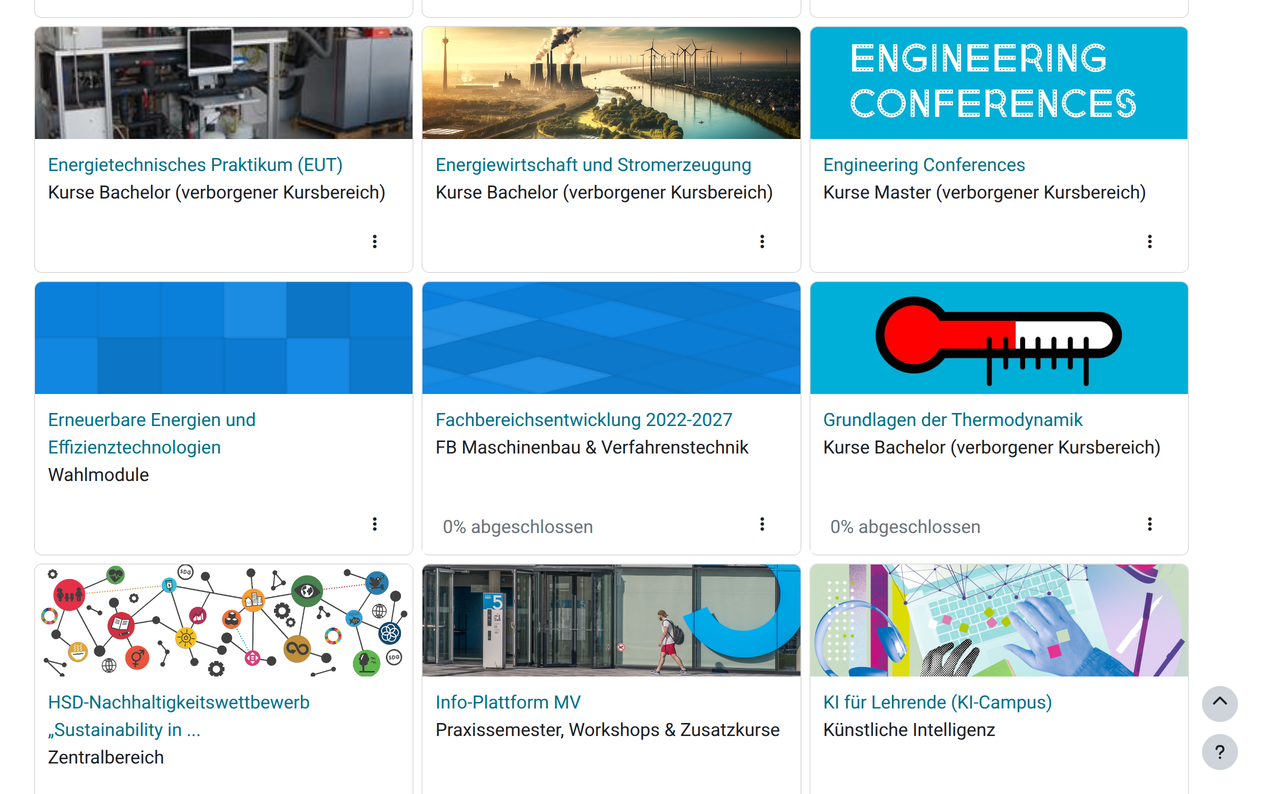The height and width of the screenshot is (794, 1264).
Task: Open options menu for Erneuerbare Energien course
Action: pyautogui.click(x=375, y=524)
